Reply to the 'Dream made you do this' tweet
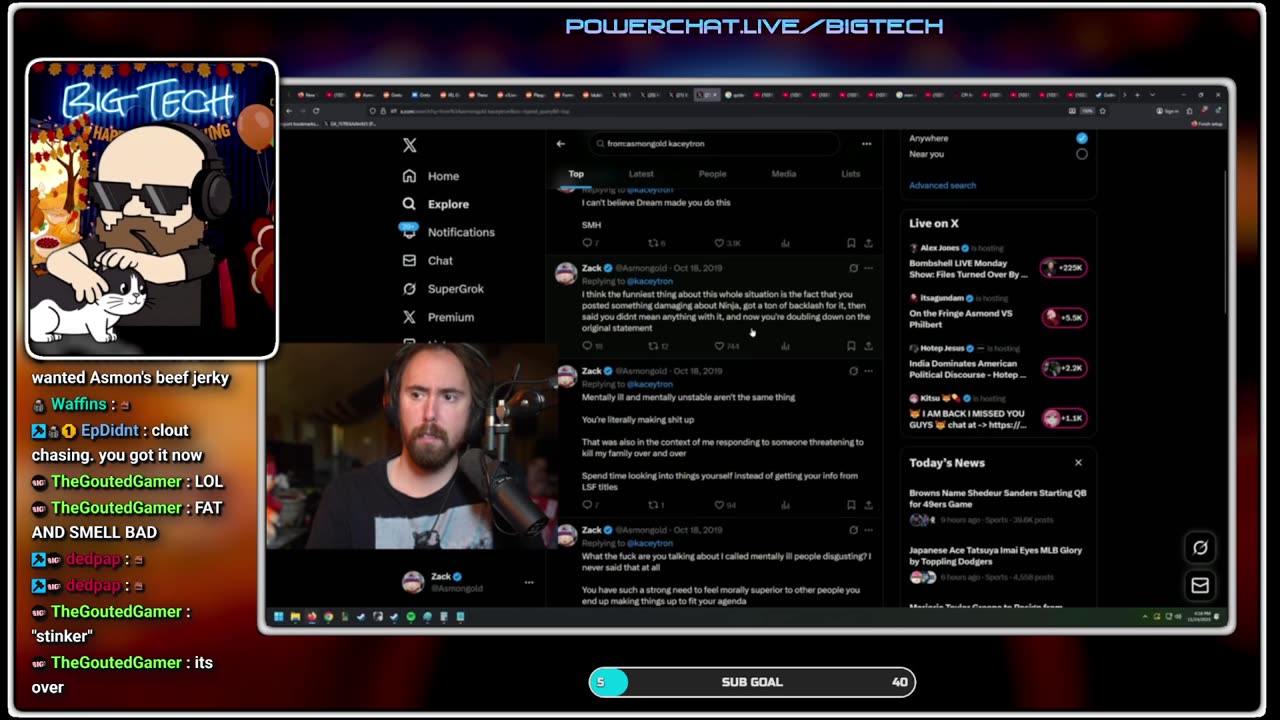Image resolution: width=1280 pixels, height=720 pixels. tap(590, 243)
